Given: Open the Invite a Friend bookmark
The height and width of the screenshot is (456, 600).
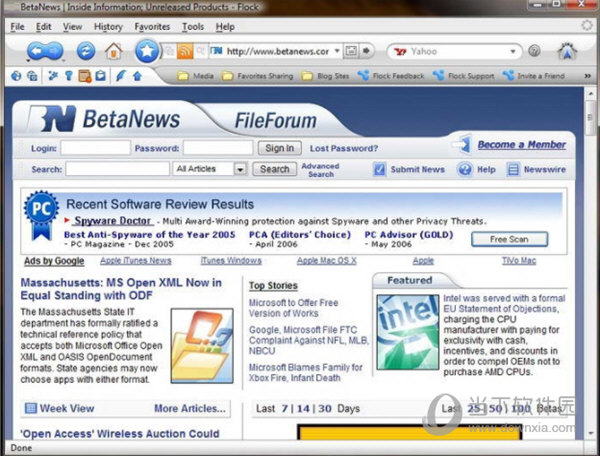Looking at the screenshot, I should click(534, 76).
